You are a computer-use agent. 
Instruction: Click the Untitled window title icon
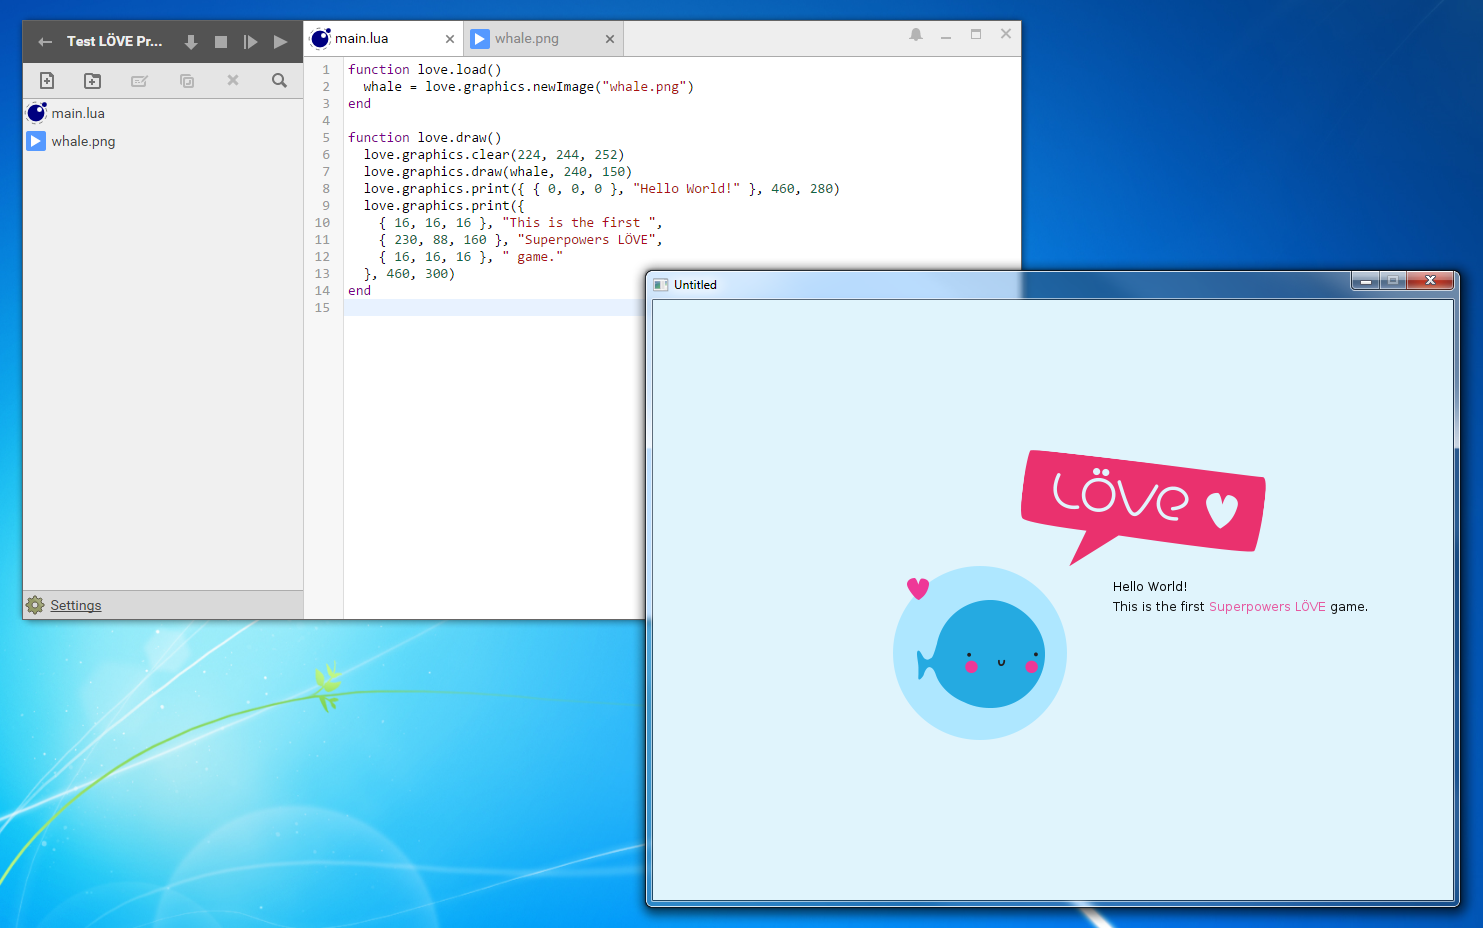point(660,285)
